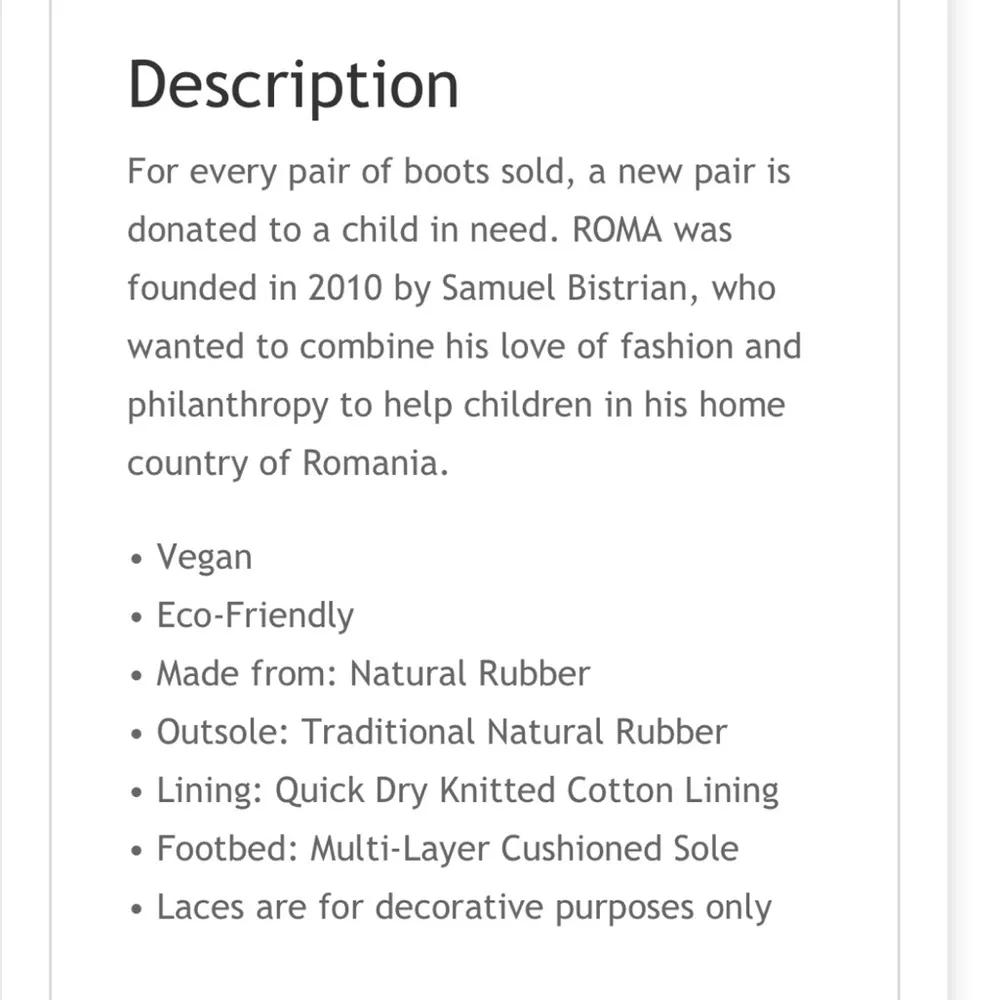This screenshot has height=1000, width=1000.
Task: Click the Made from: Natural Rubber line
Action: pyautogui.click(x=372, y=674)
